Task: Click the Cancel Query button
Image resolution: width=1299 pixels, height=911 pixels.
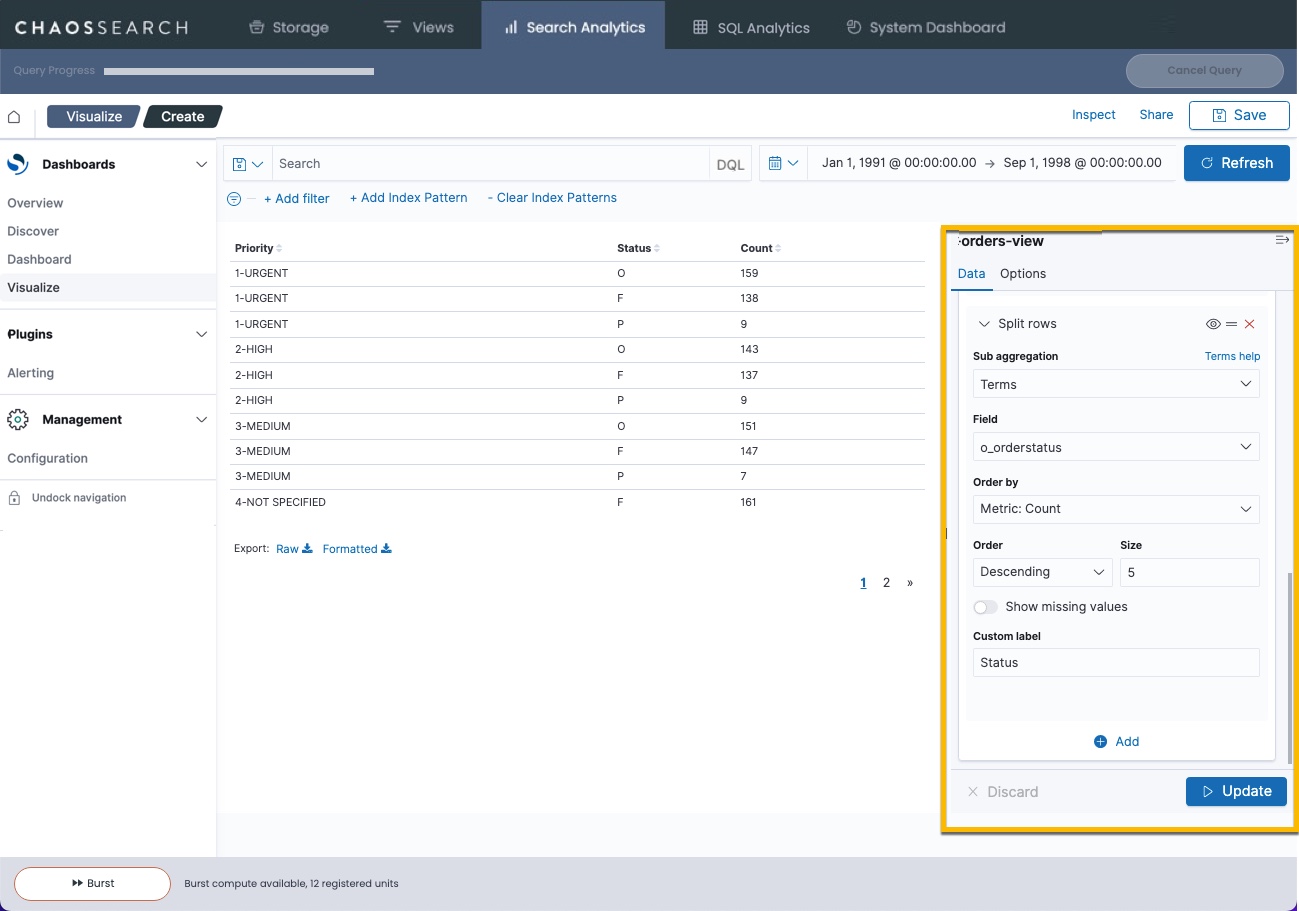Action: 1204,70
